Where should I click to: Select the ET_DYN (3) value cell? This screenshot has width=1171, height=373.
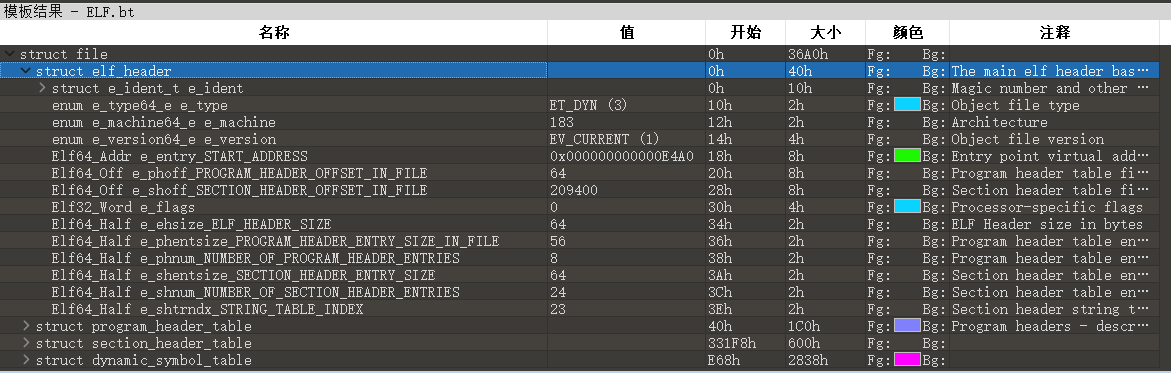(x=627, y=105)
